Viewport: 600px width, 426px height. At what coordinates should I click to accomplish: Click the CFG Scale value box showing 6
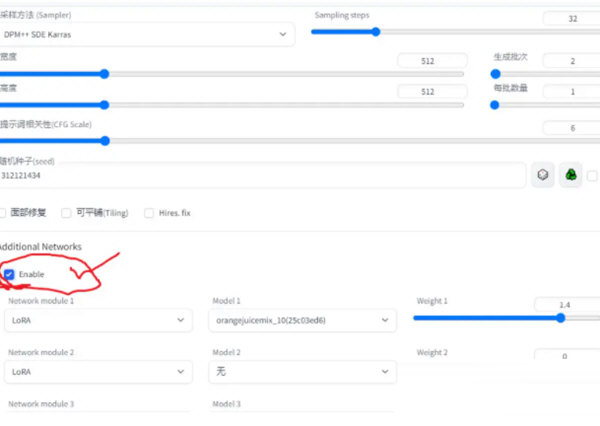[x=570, y=127]
